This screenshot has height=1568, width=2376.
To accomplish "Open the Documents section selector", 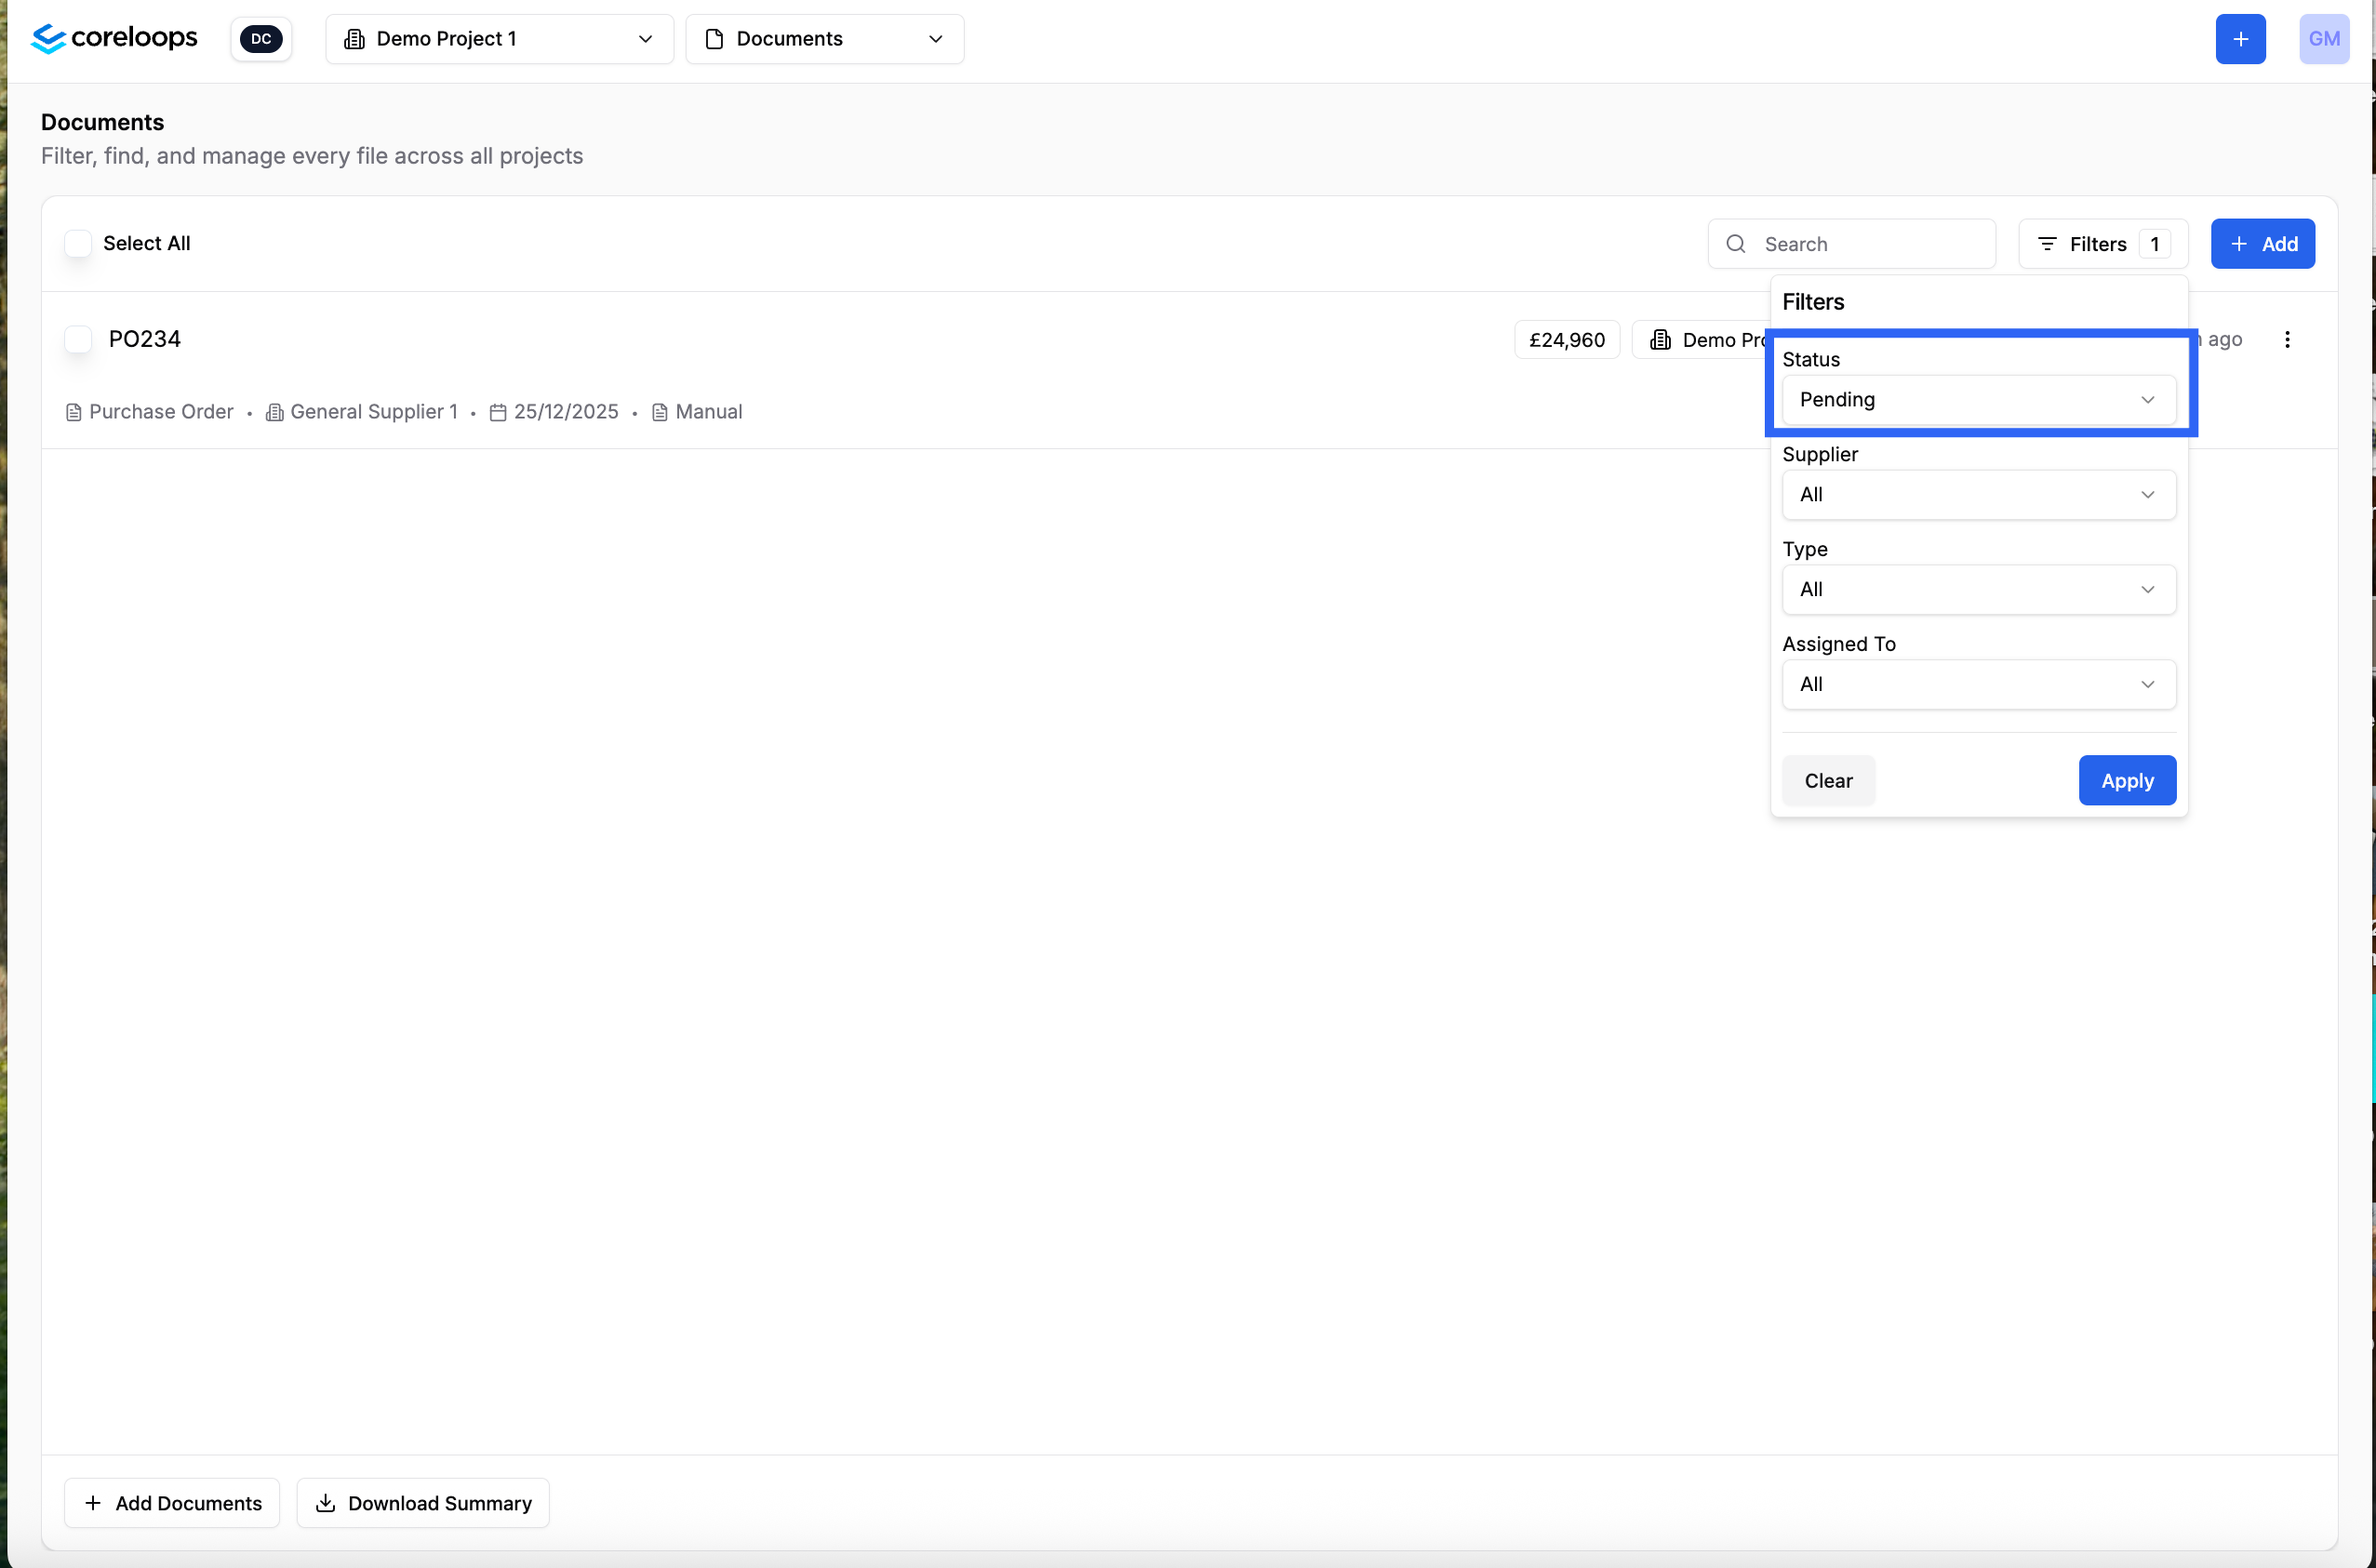I will 824,39.
